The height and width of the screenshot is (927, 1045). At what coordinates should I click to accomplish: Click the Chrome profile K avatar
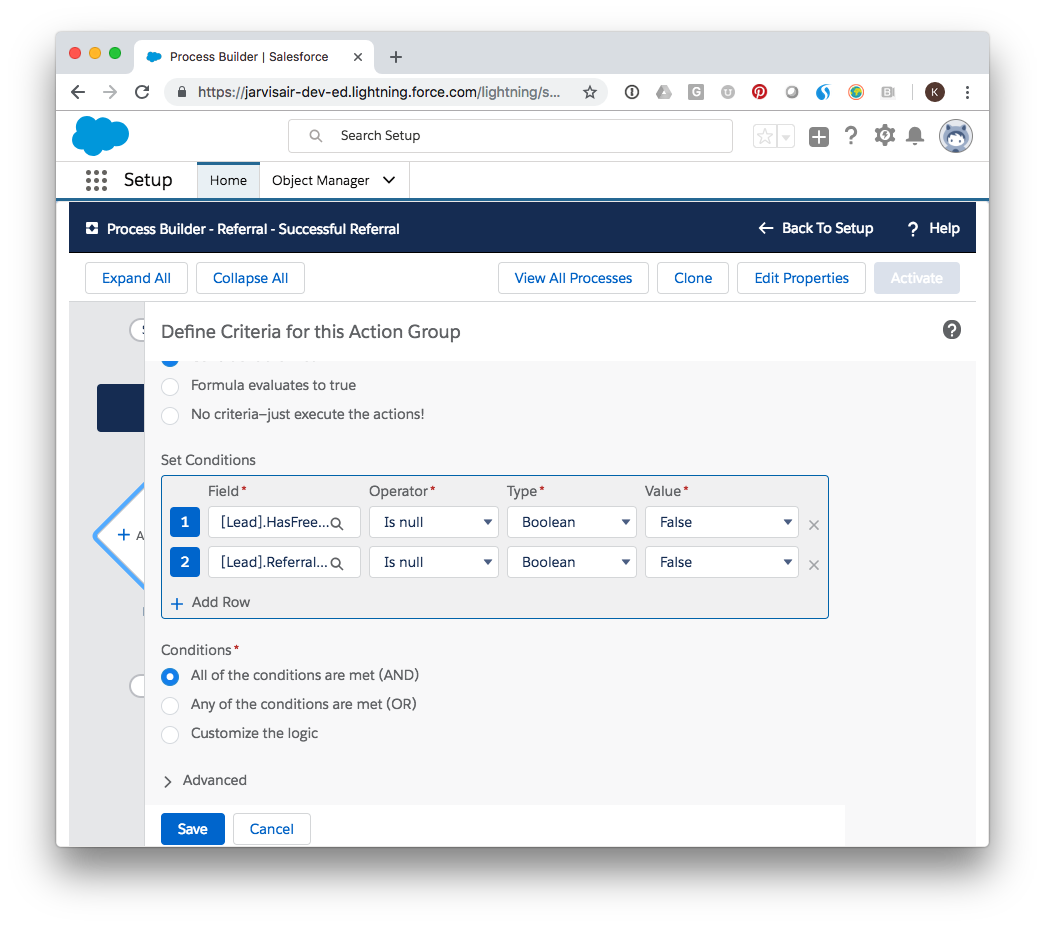point(934,92)
